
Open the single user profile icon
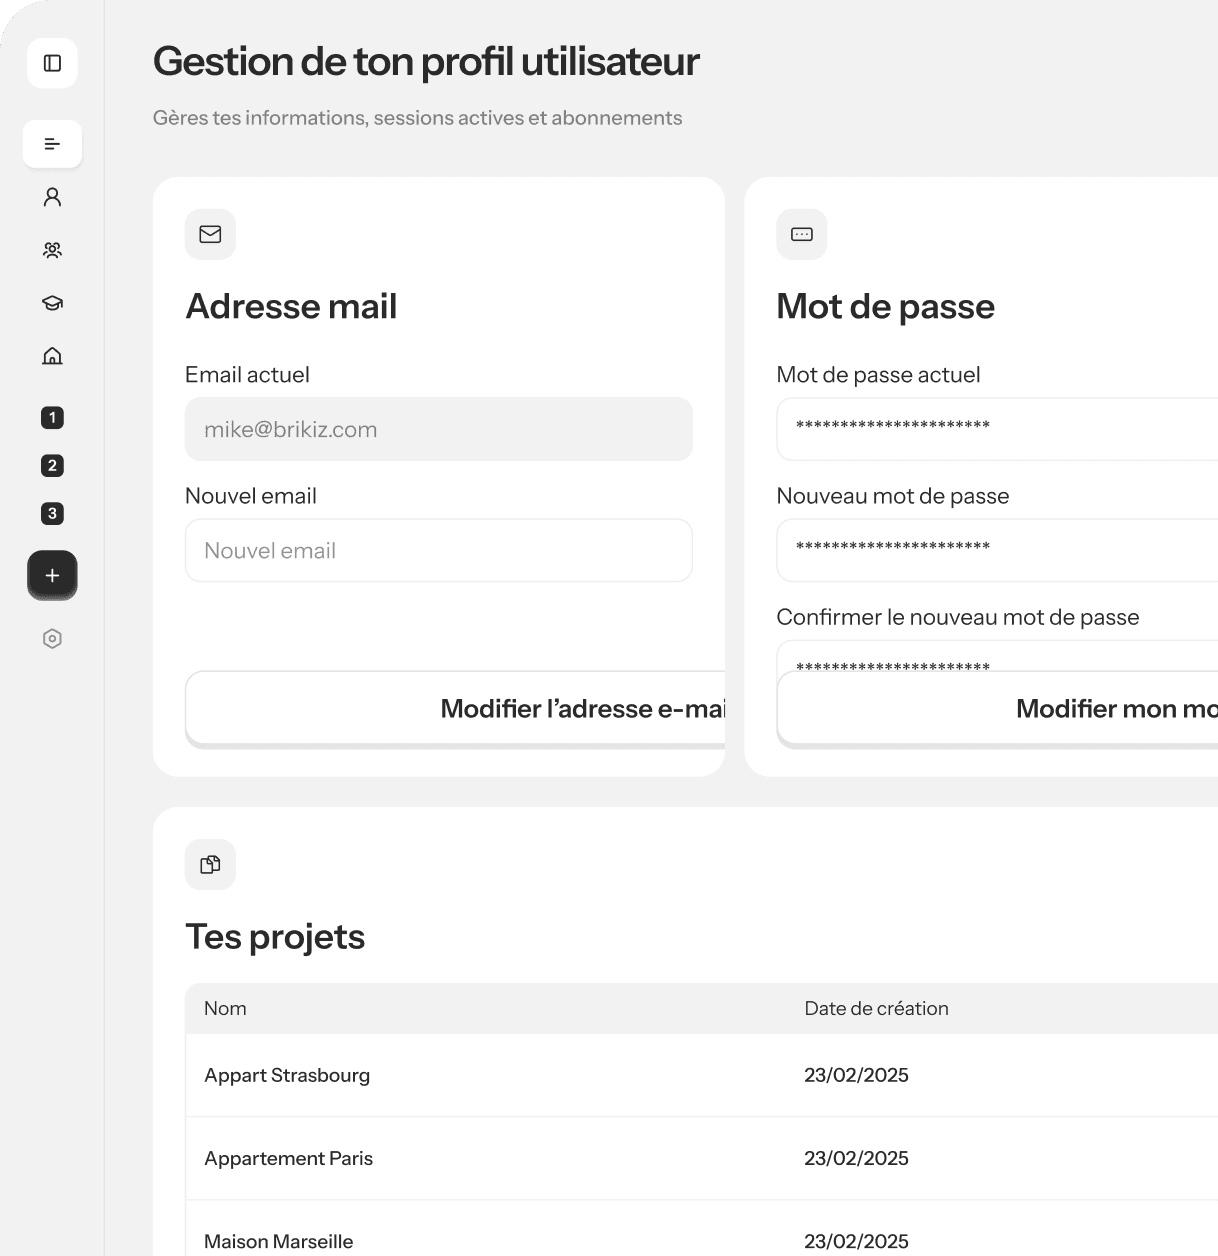coord(52,197)
